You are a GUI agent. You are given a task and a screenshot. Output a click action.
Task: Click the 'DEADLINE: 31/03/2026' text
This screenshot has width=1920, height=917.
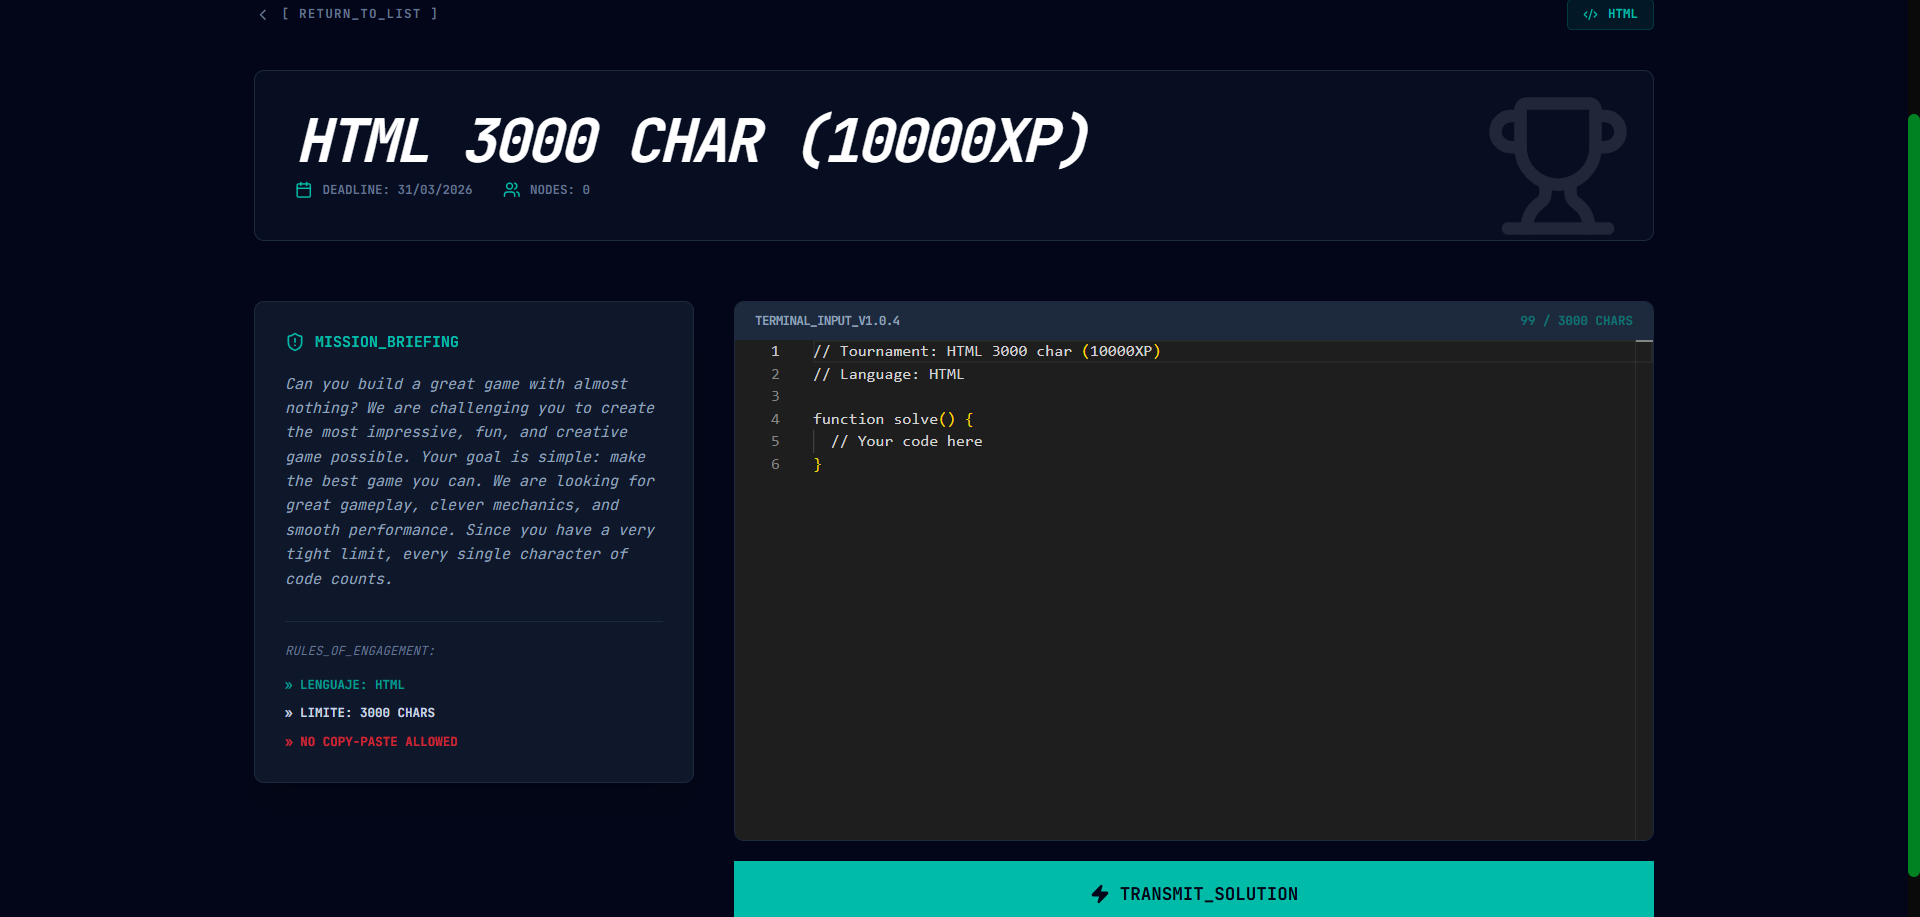pyautogui.click(x=397, y=190)
